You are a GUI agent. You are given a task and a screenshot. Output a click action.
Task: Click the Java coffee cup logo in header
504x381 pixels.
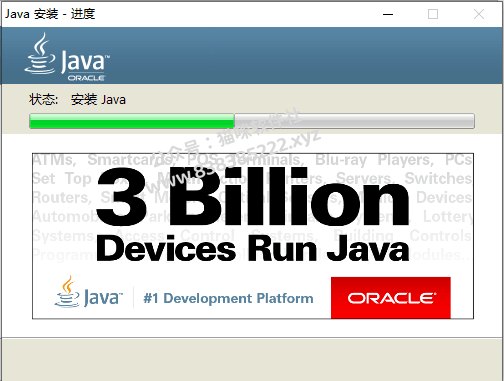click(40, 53)
